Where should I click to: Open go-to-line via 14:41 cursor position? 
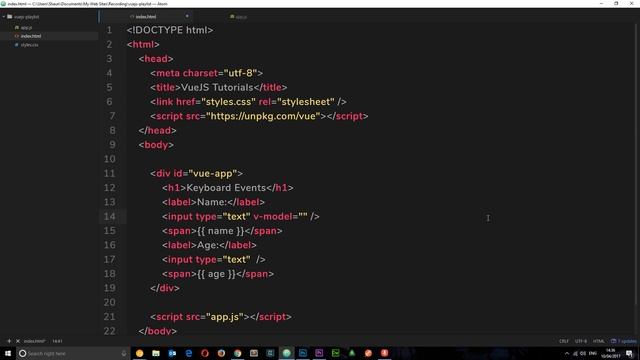57,341
